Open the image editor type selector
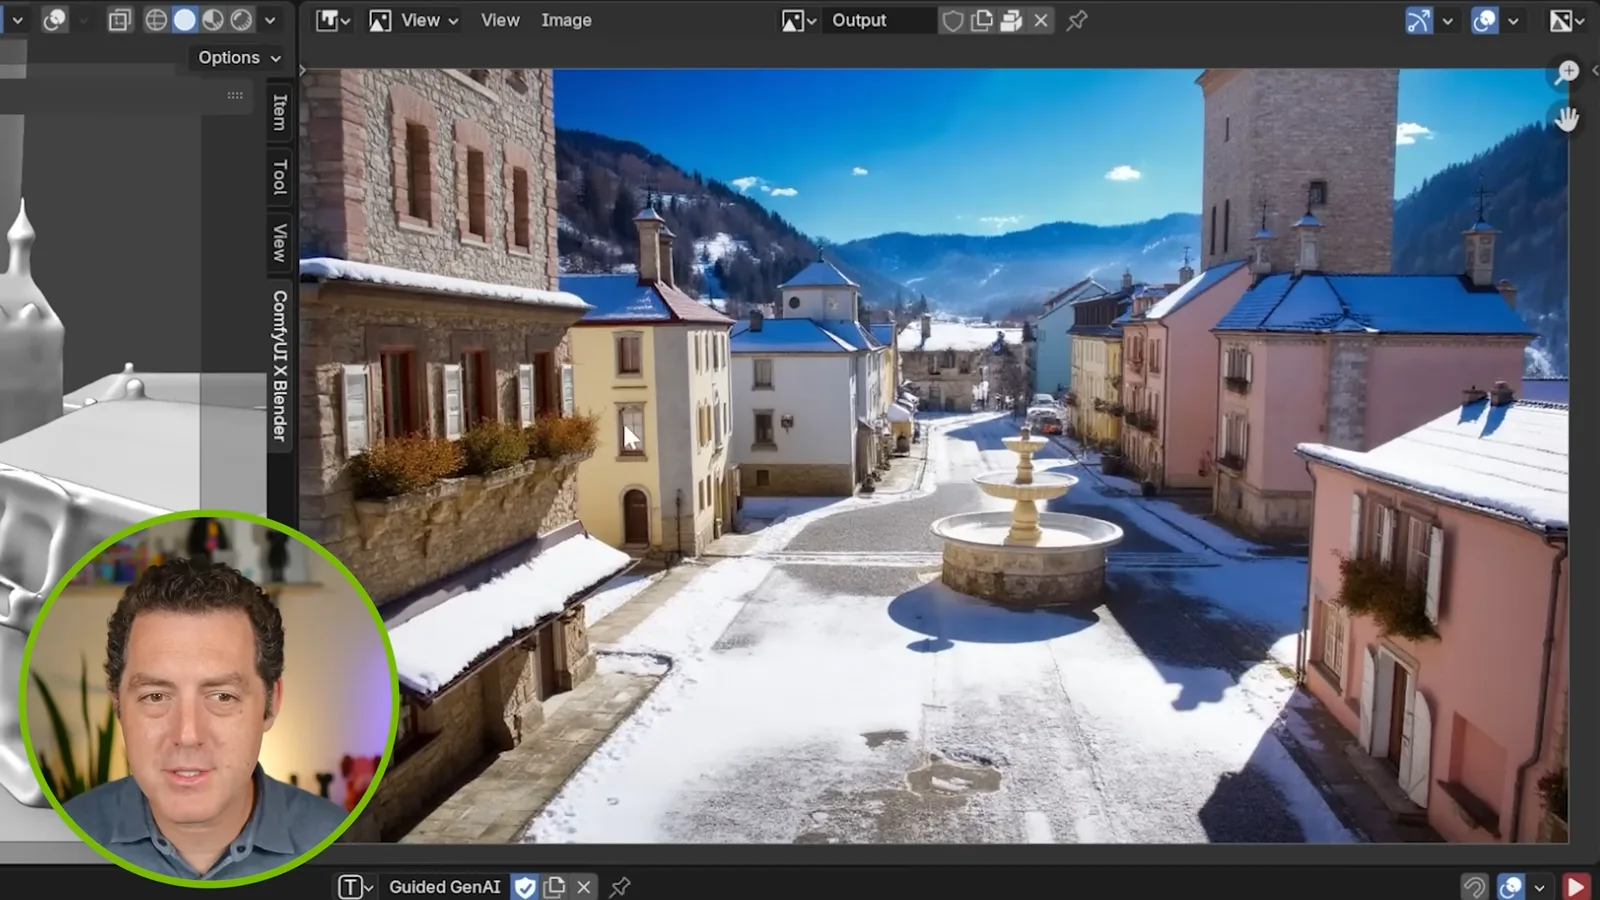The height and width of the screenshot is (900, 1600). [333, 20]
